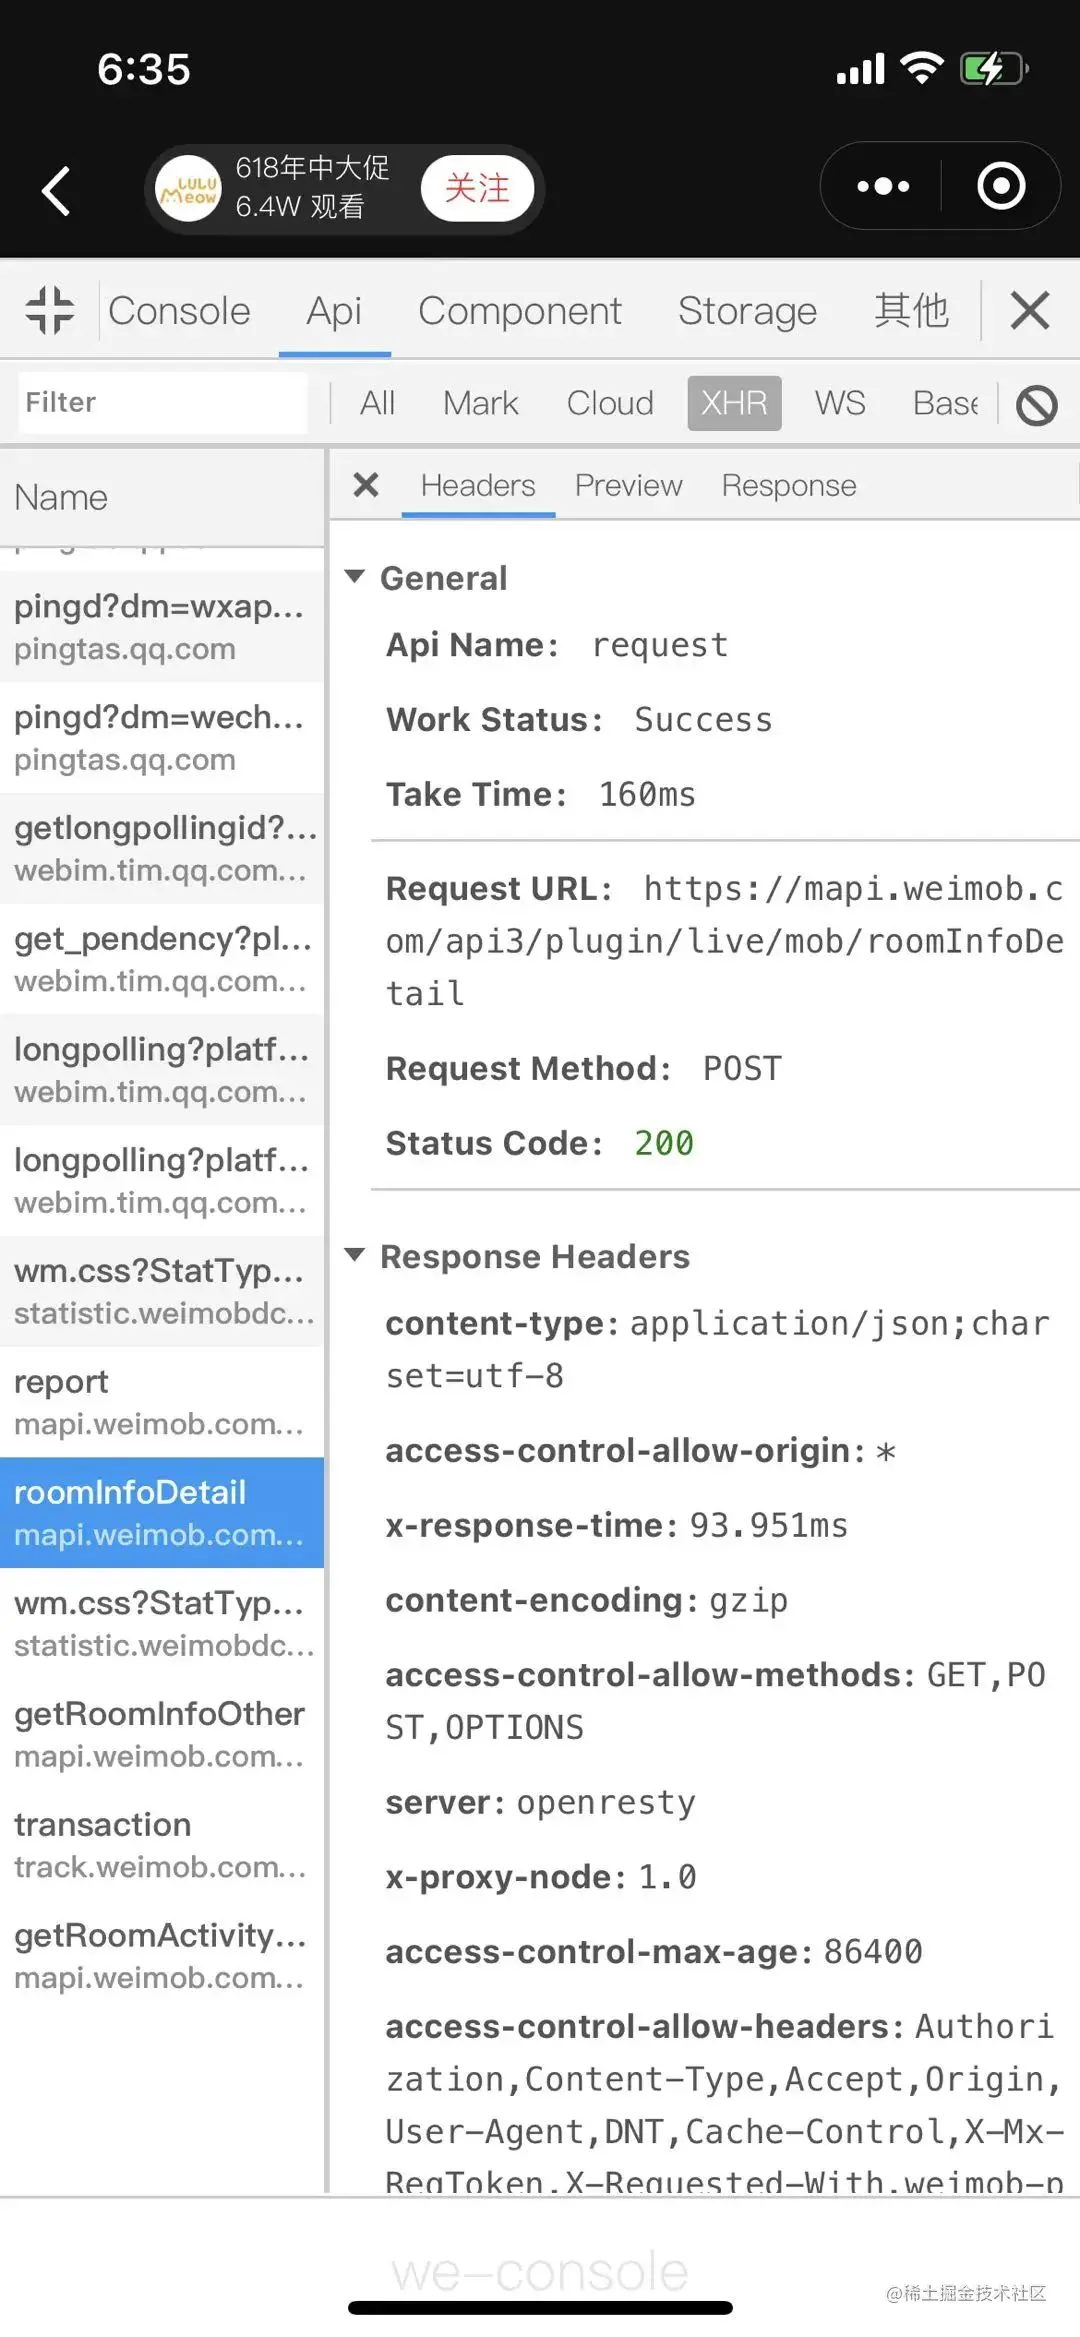
Task: Collapse the General section triangle
Action: point(354,577)
